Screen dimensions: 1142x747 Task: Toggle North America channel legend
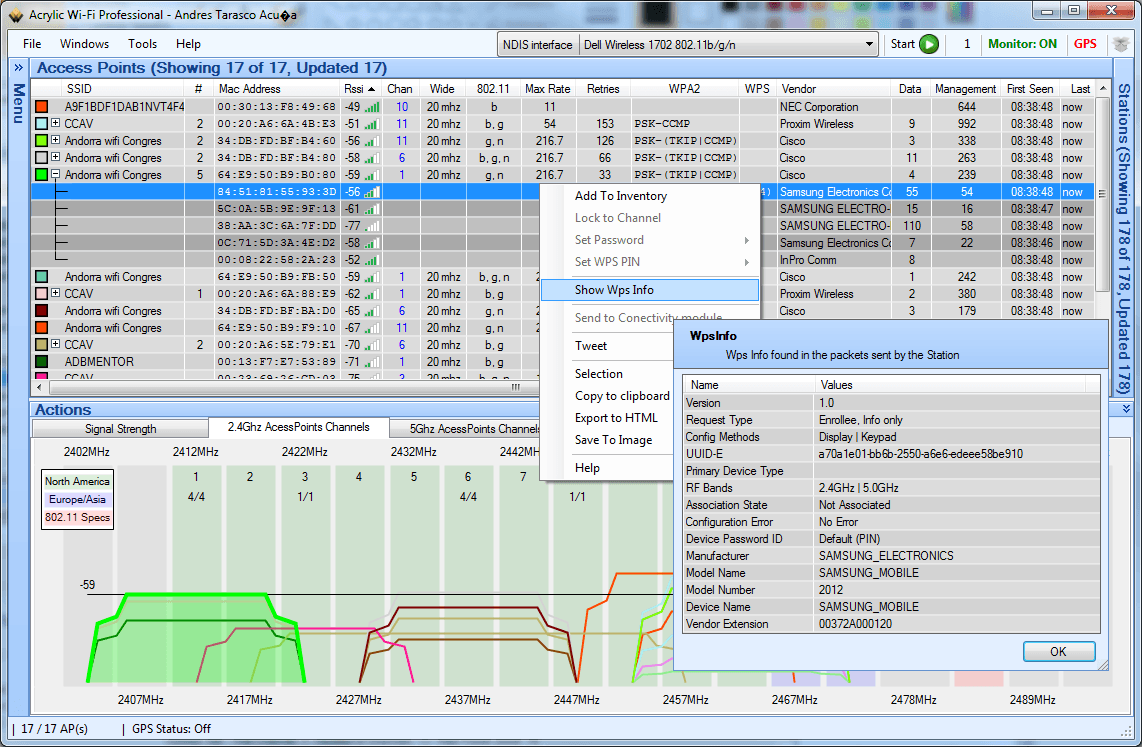click(x=77, y=481)
